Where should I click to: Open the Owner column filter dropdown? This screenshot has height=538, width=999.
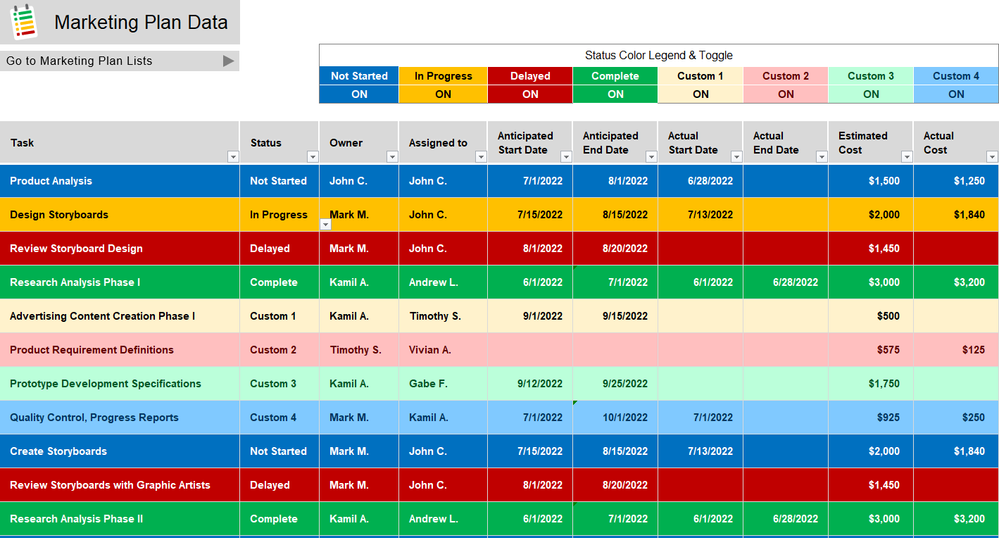point(392,157)
